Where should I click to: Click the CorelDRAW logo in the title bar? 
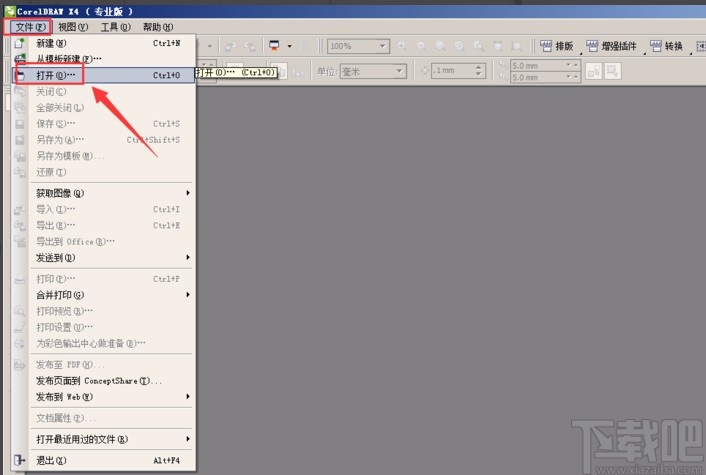(x=9, y=11)
